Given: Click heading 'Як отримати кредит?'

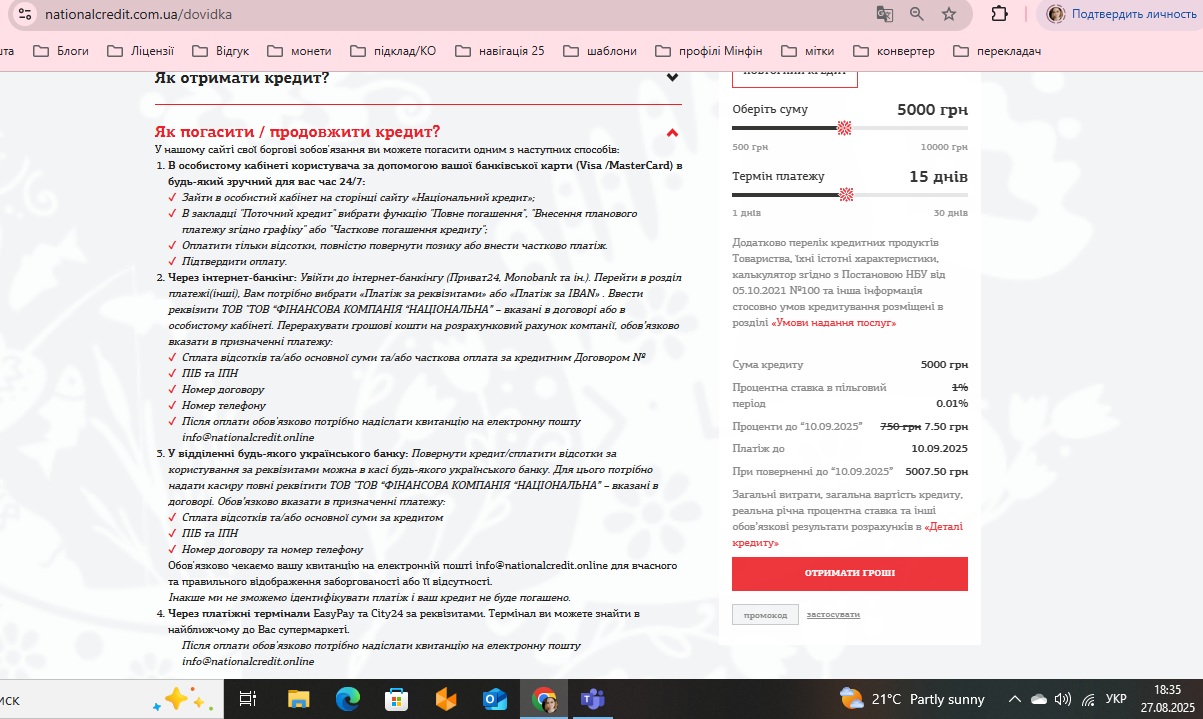Looking at the screenshot, I should click(241, 78).
